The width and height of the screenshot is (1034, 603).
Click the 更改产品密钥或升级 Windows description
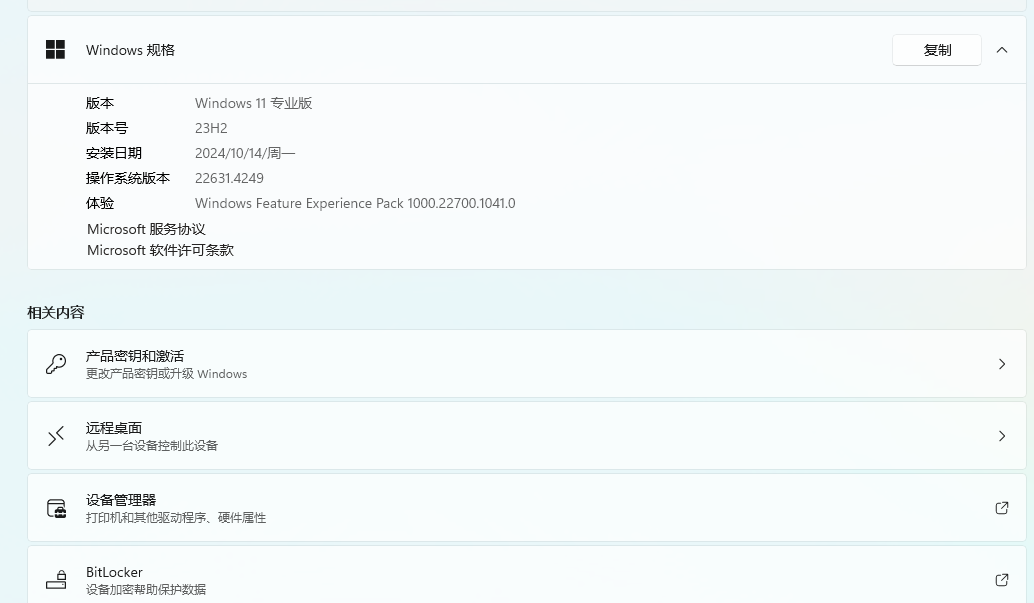pos(166,374)
